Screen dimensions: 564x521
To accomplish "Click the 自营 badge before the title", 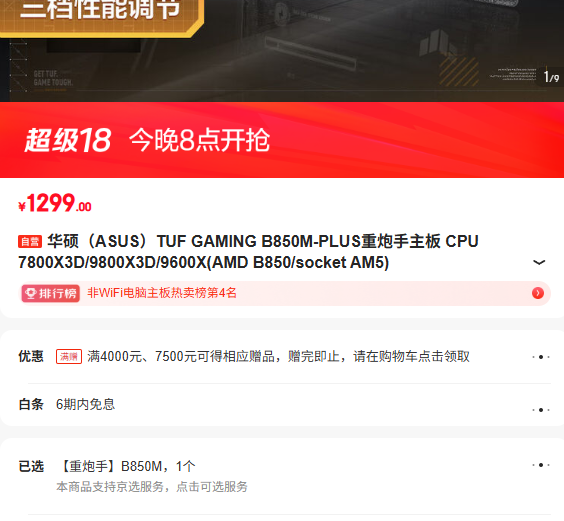I will (30, 241).
